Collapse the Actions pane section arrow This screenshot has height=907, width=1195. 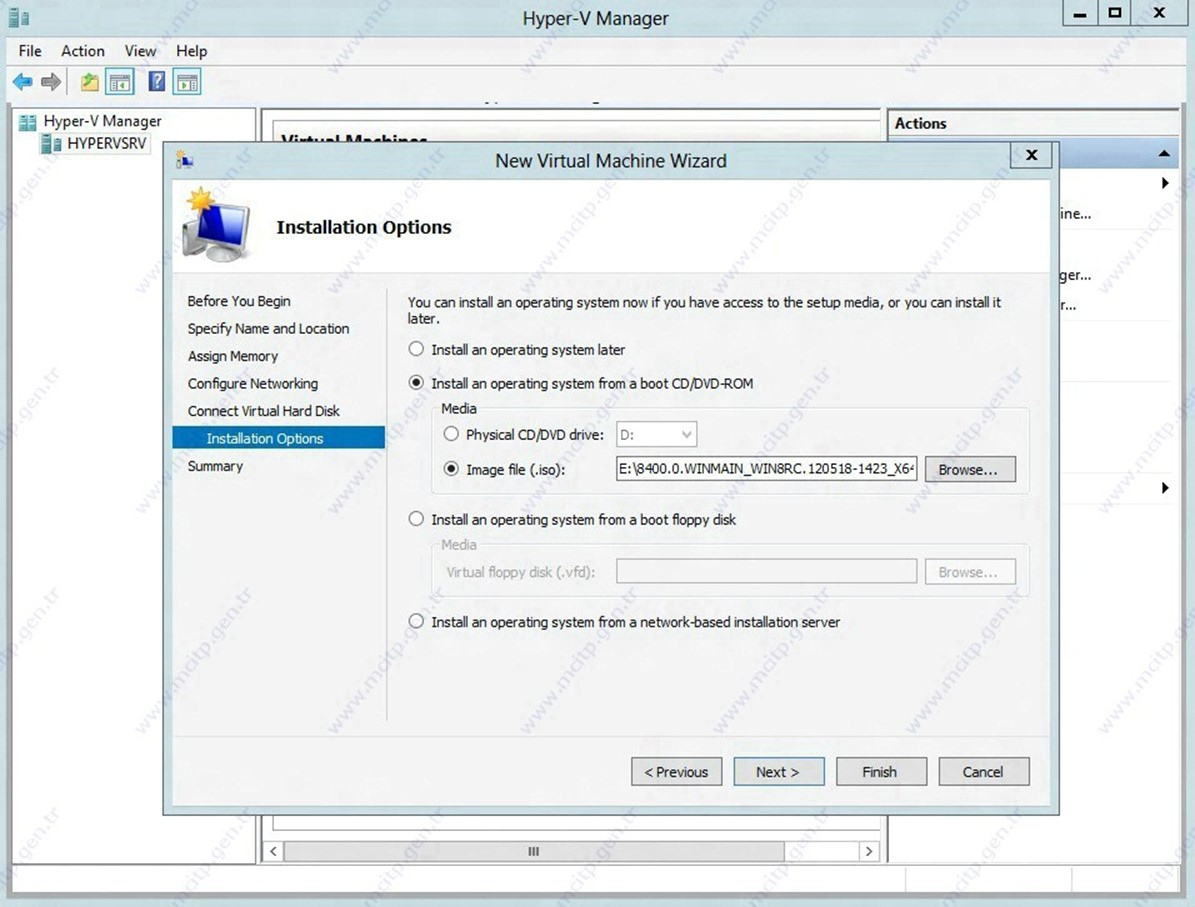click(x=1164, y=154)
